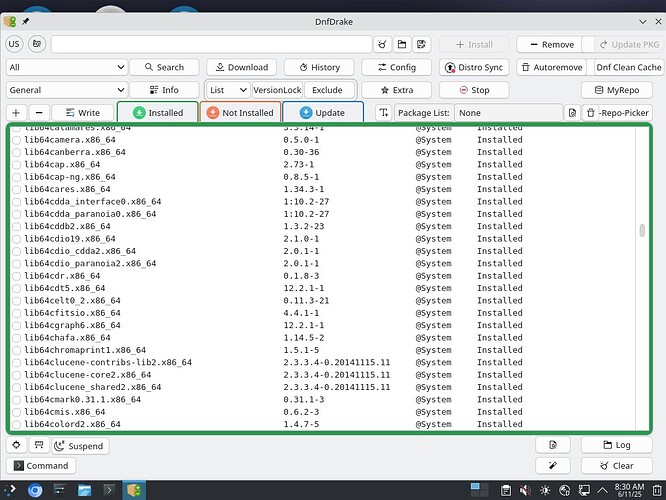Check lib64cdr.x86_64 checkbox
This screenshot has height=500, width=666.
[x=17, y=276]
